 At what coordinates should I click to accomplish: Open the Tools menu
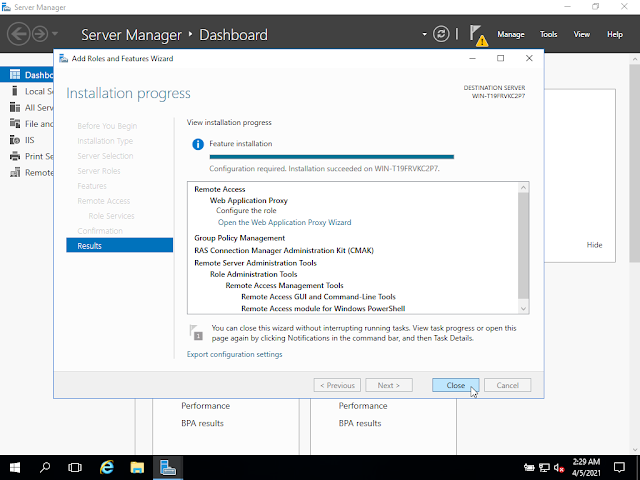coord(548,34)
